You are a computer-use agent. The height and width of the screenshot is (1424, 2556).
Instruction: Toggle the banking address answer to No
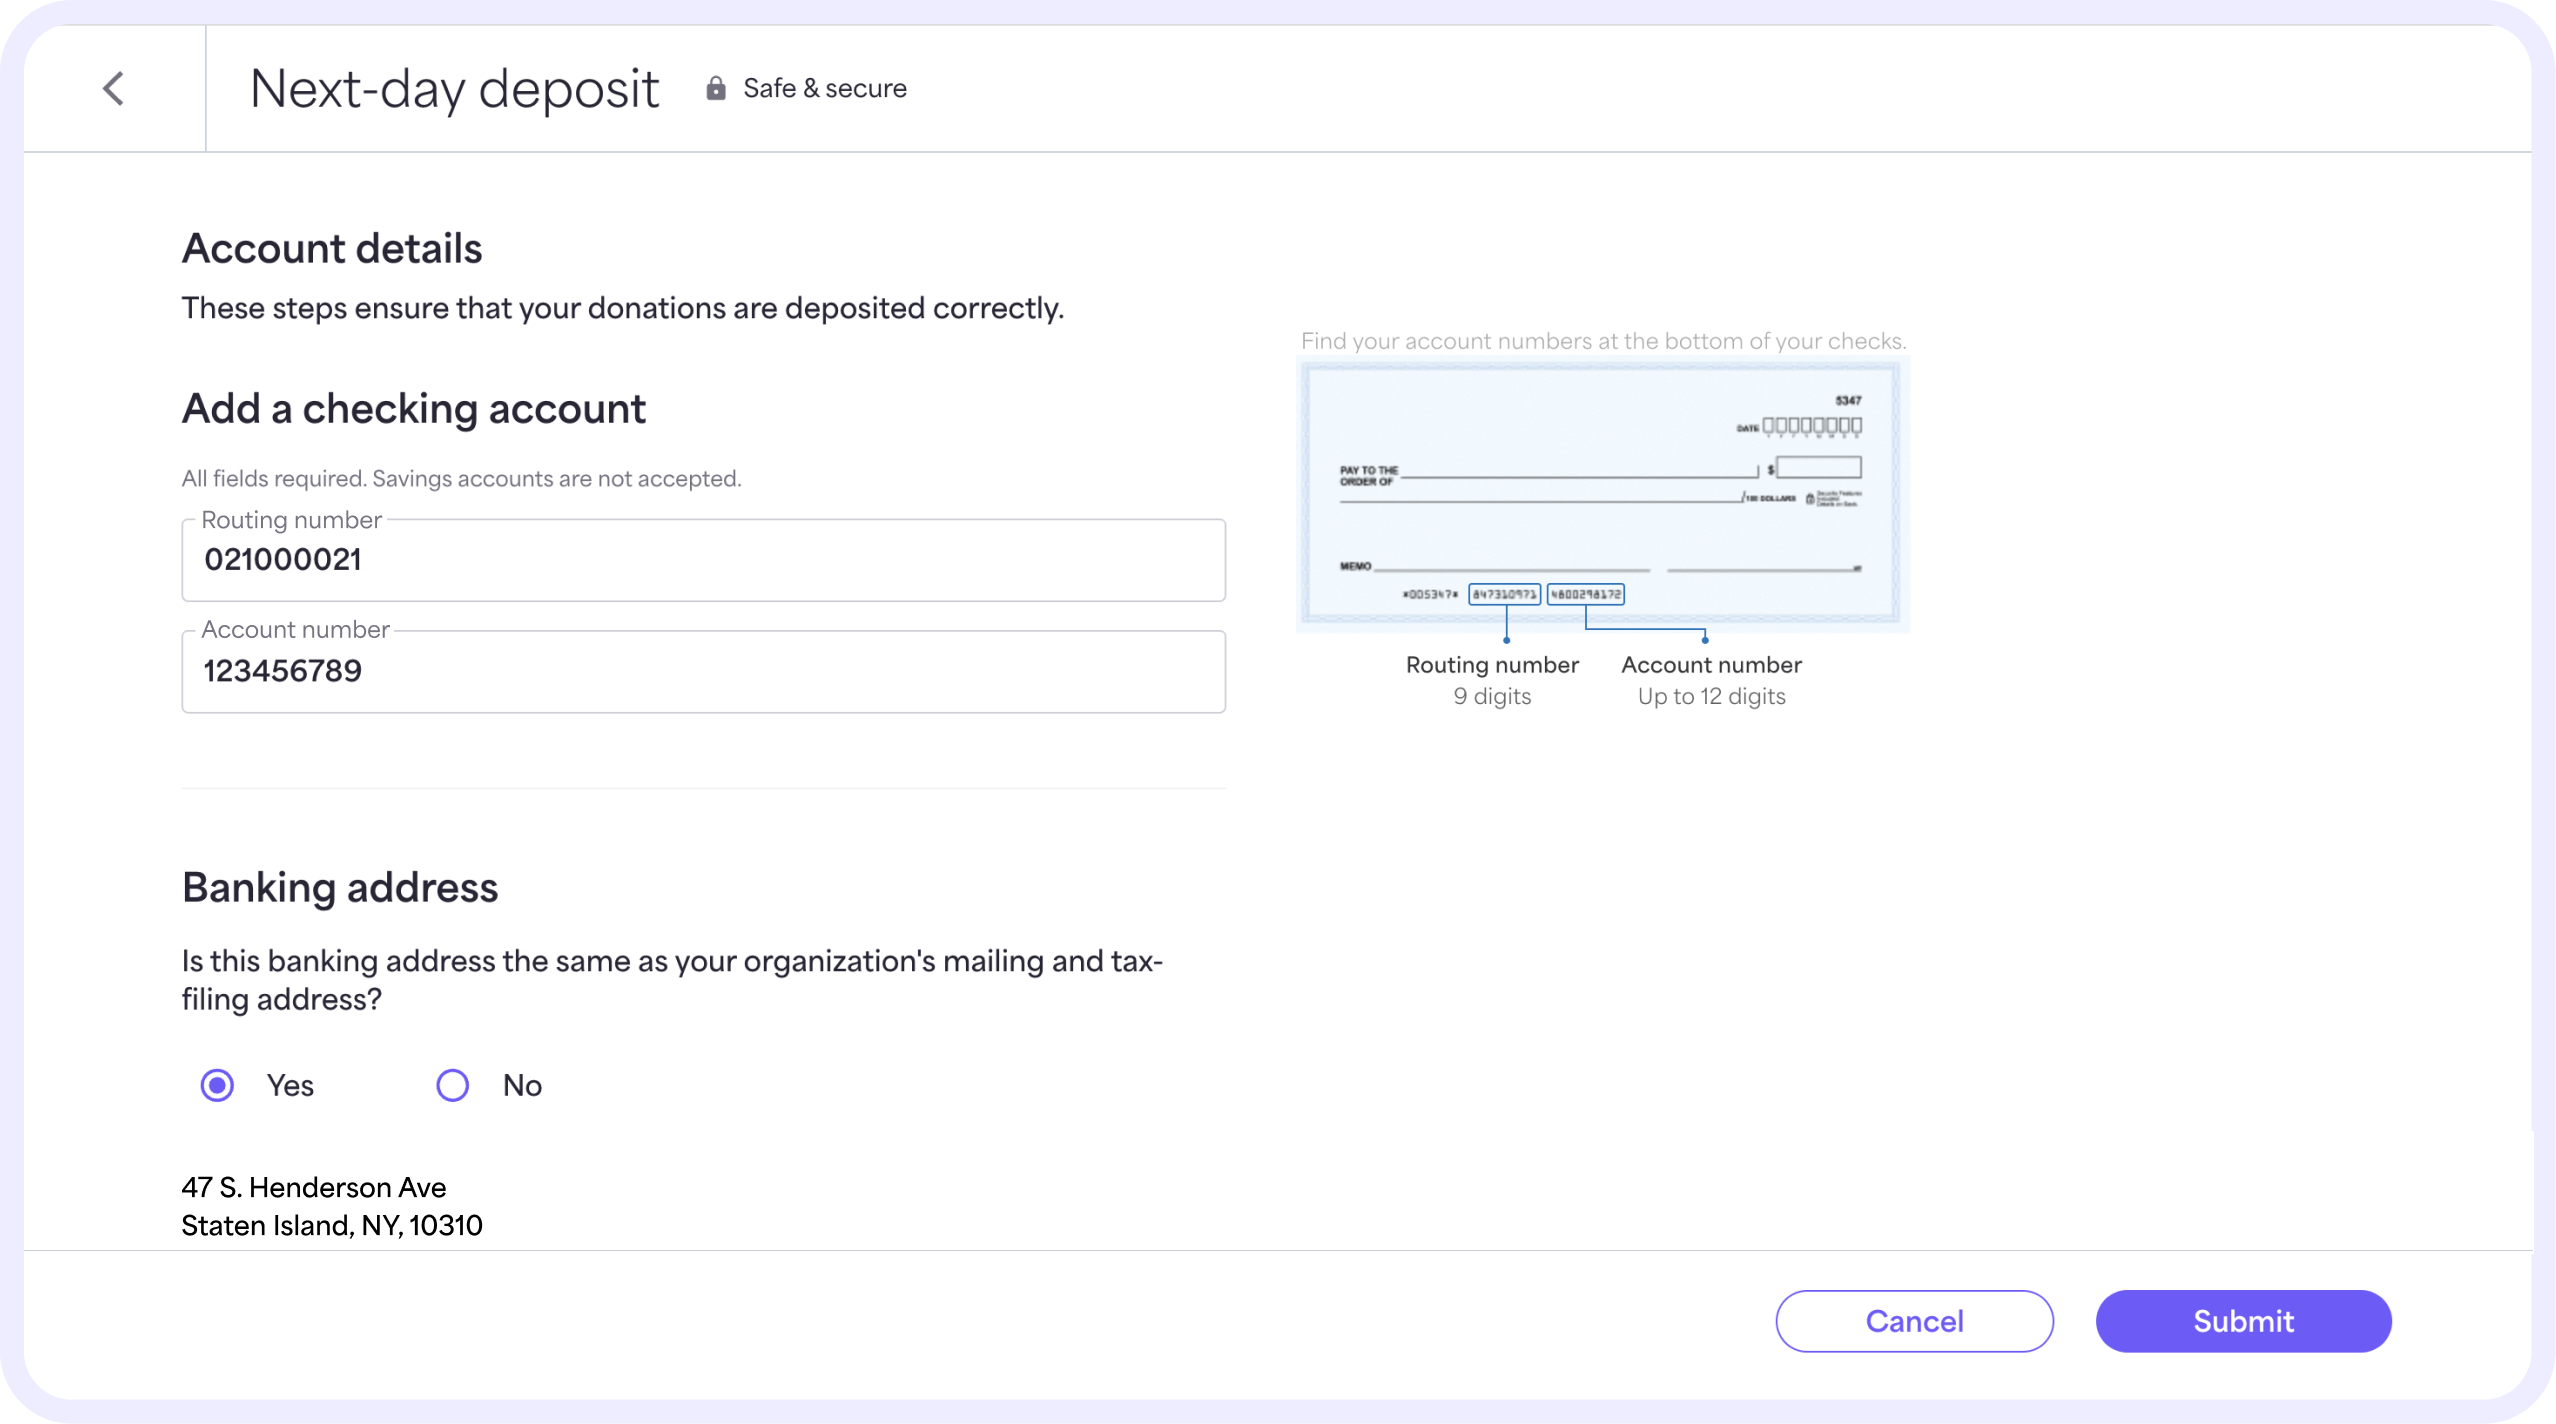pos(452,1085)
